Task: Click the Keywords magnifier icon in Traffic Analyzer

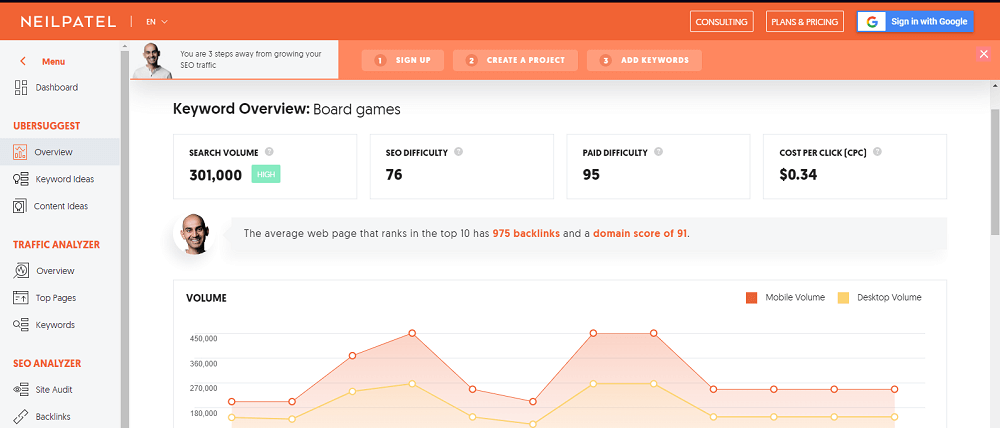Action: click(20, 325)
